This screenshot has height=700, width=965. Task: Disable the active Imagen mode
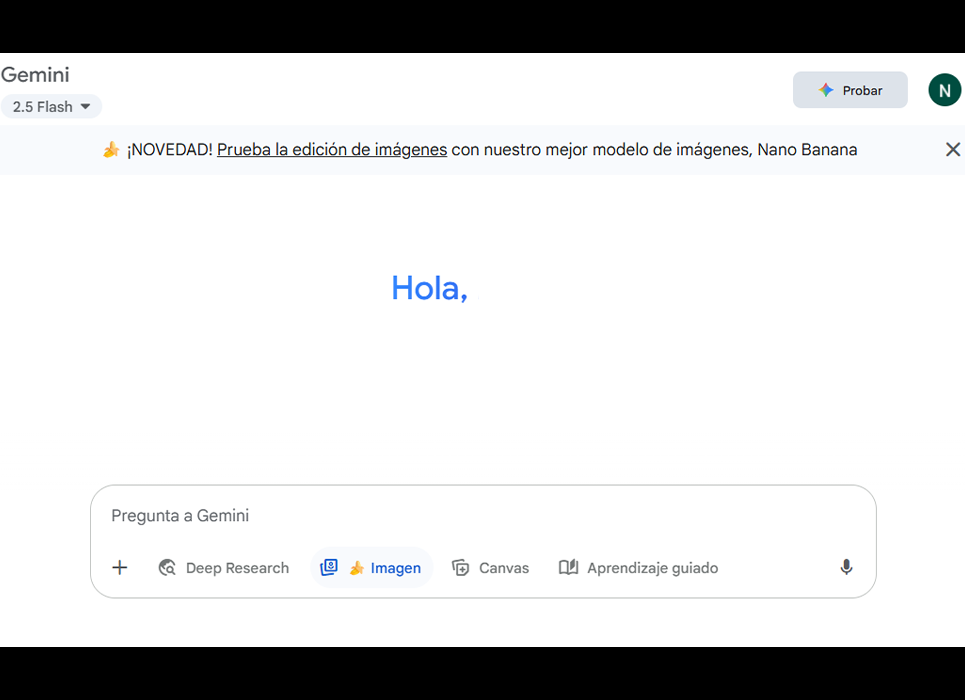click(x=371, y=567)
